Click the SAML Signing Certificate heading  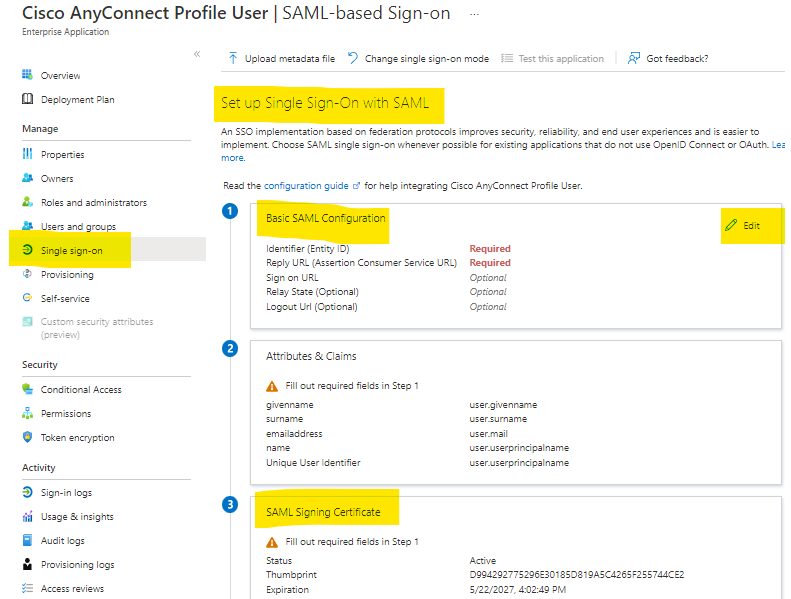(x=323, y=512)
